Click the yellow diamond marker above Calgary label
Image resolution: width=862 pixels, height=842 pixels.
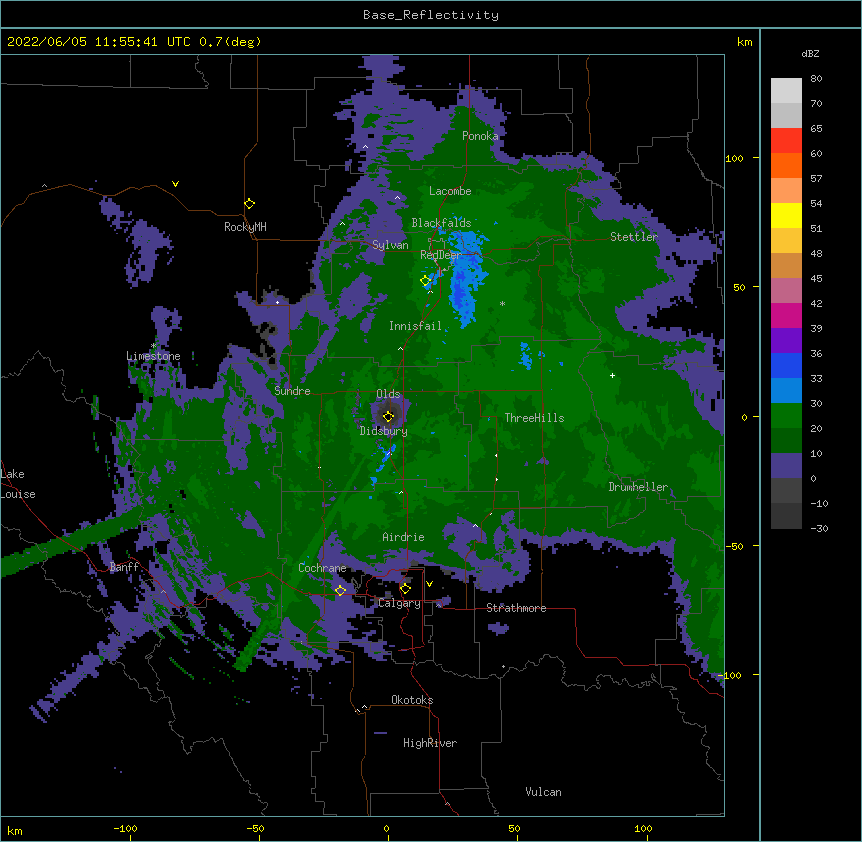(405, 589)
